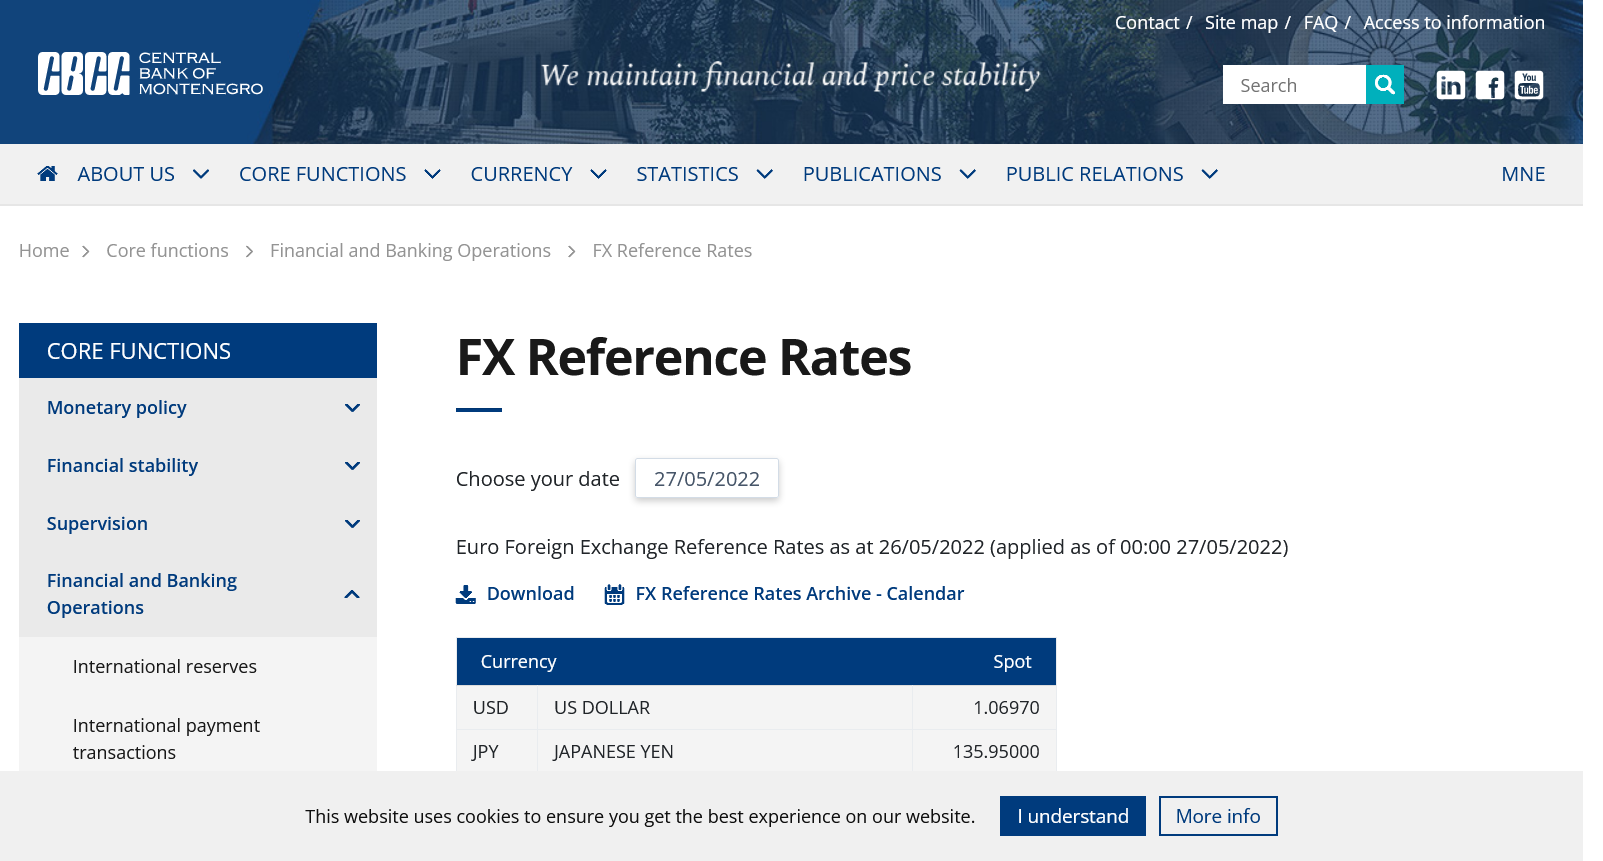Click the Central Bank of Montenegro logo
The width and height of the screenshot is (1603, 861).
coord(150,74)
